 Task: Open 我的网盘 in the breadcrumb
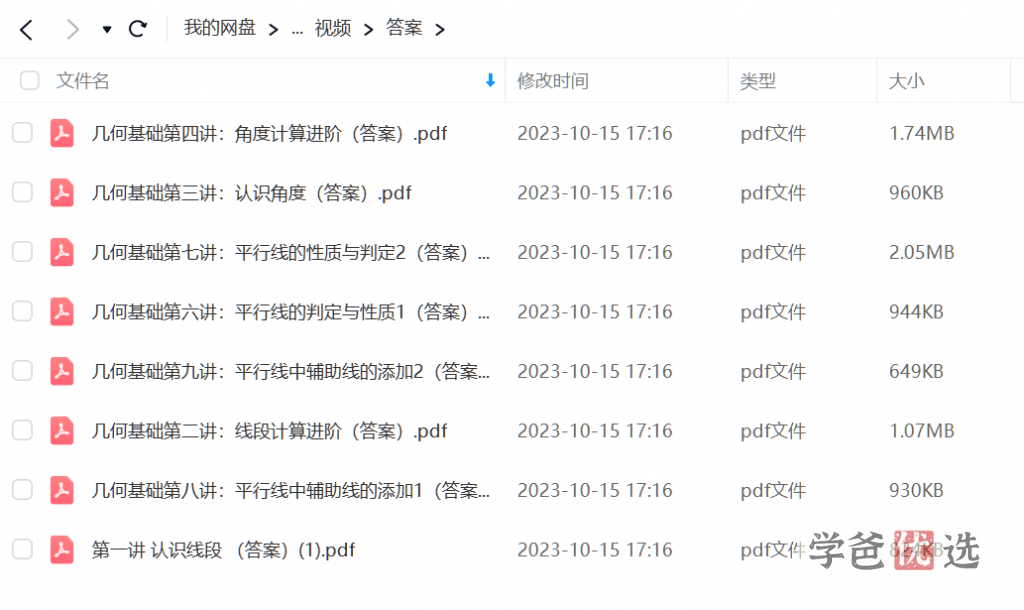tap(219, 28)
